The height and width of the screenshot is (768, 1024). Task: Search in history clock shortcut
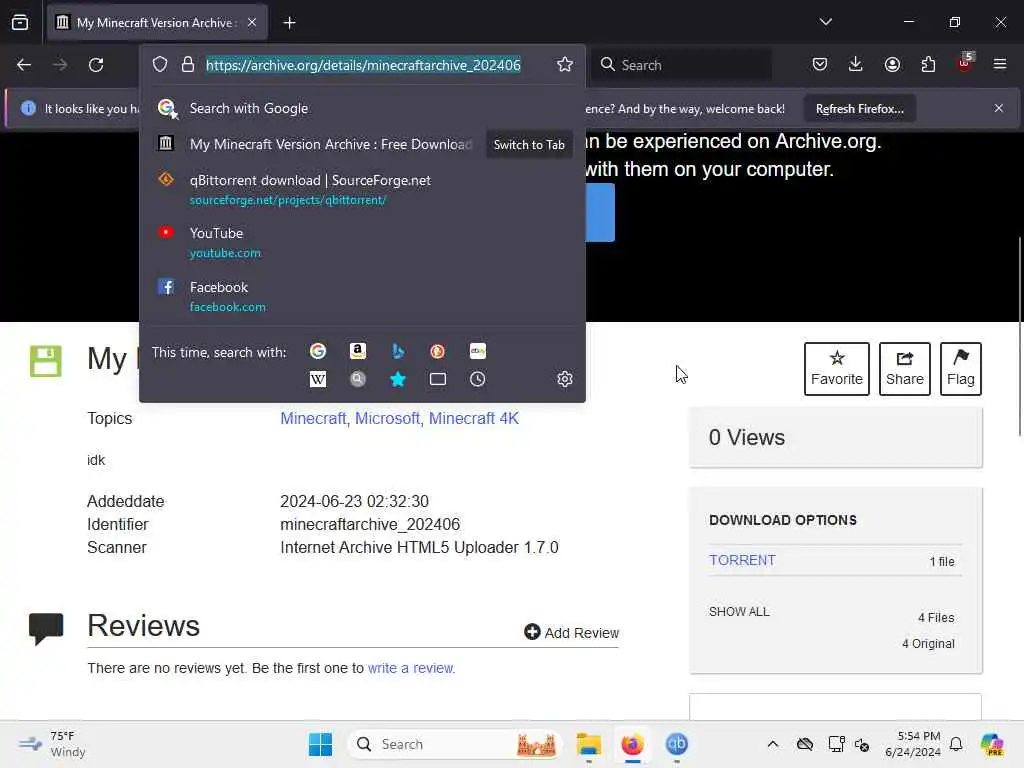pos(477,379)
